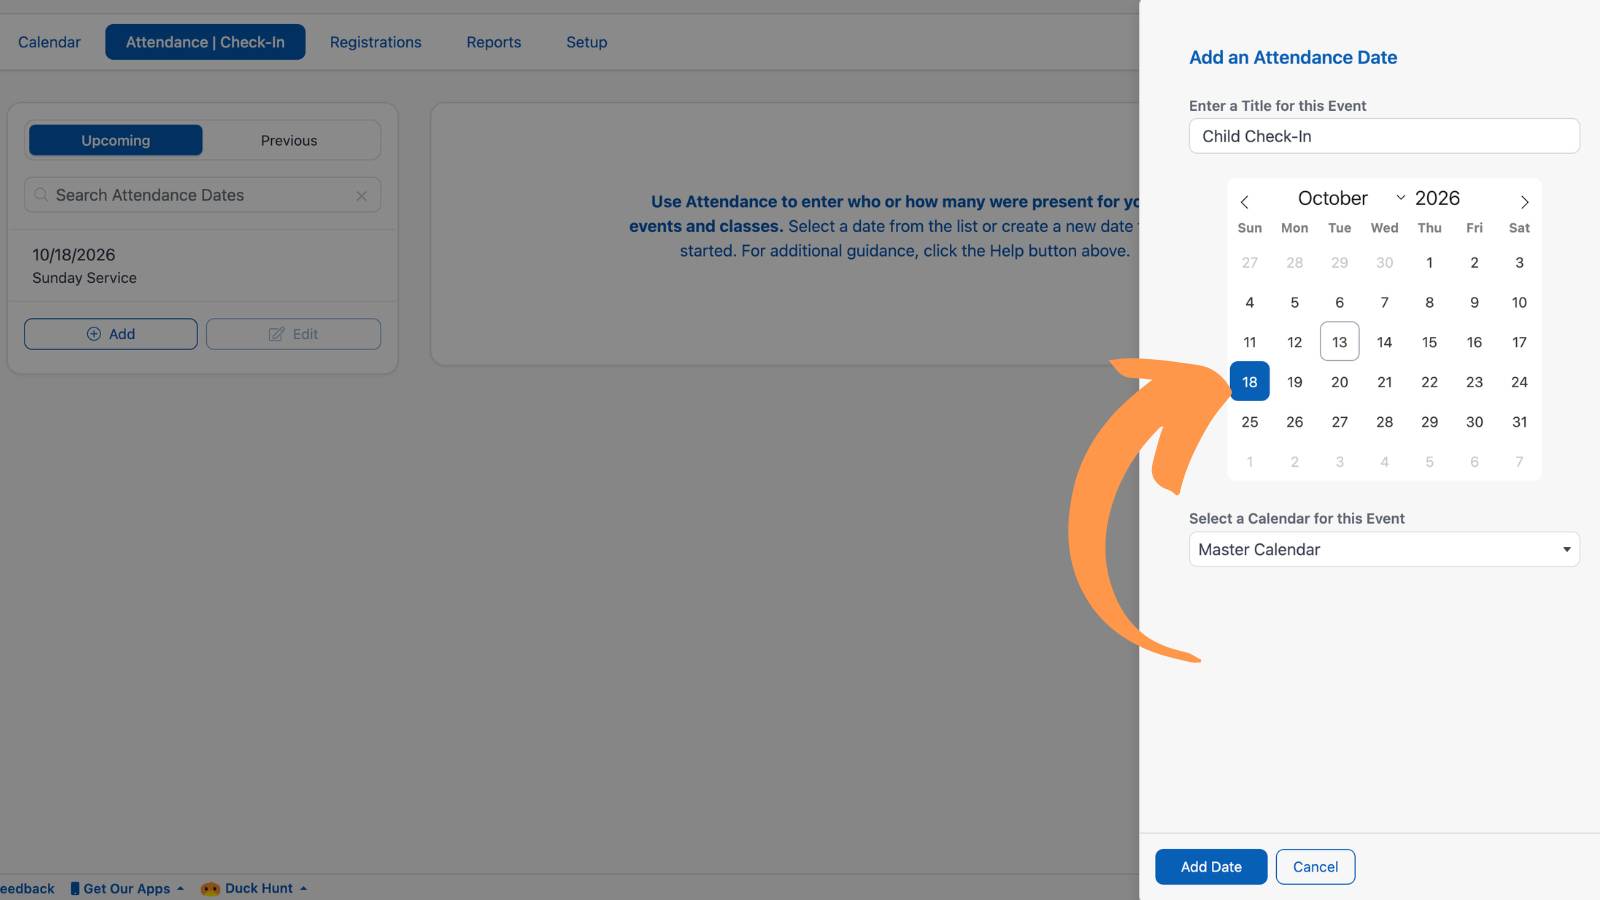The width and height of the screenshot is (1600, 900).
Task: Click the Duck Hunt icon
Action: click(210, 888)
